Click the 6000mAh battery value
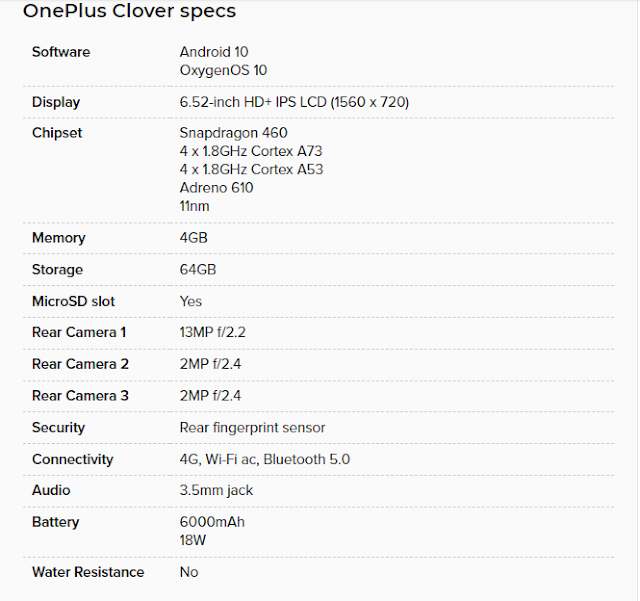The width and height of the screenshot is (640, 601). pyautogui.click(x=212, y=522)
